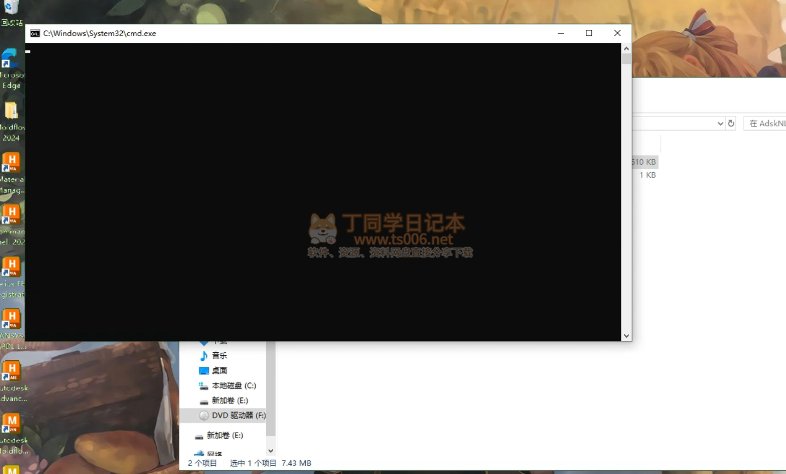The width and height of the screenshot is (786, 474).
Task: Select the lower New Volume (E:) drive entry
Action: [224, 436]
